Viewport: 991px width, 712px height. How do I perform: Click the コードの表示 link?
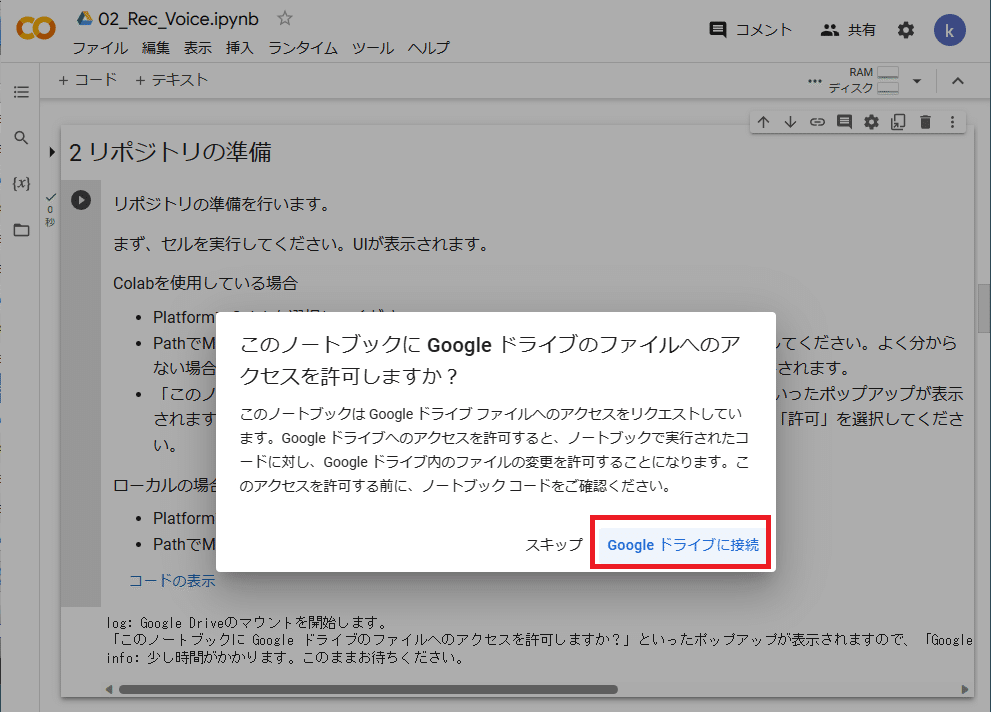172,581
